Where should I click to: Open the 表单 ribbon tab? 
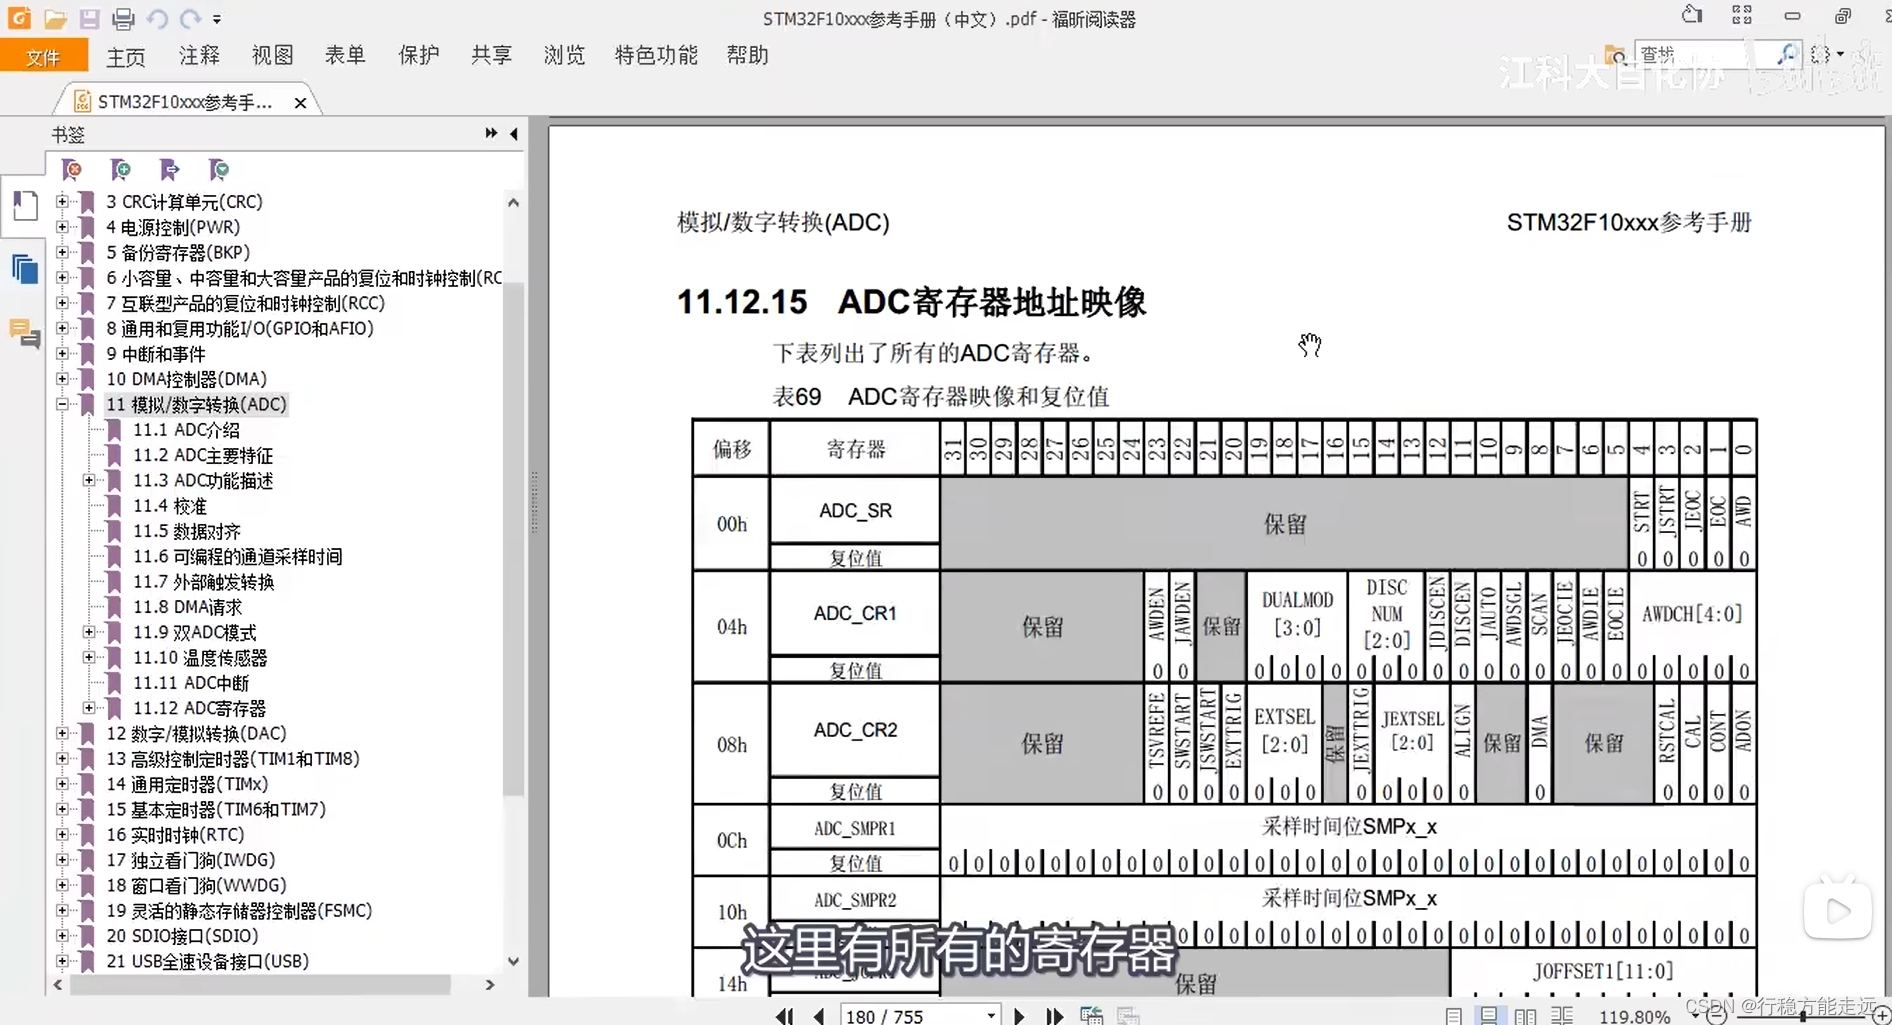(345, 56)
